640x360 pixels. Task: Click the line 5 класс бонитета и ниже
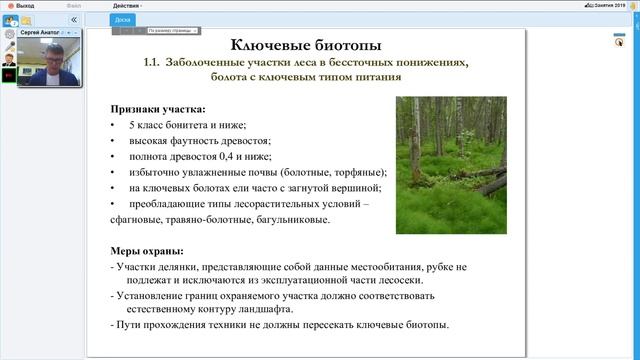(188, 125)
